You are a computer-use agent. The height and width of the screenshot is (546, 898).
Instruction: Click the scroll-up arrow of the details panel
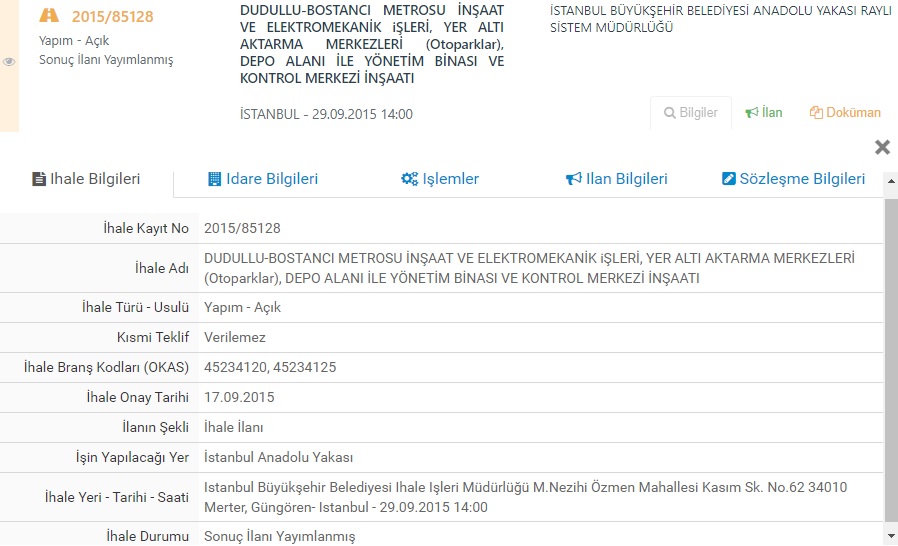tap(890, 184)
